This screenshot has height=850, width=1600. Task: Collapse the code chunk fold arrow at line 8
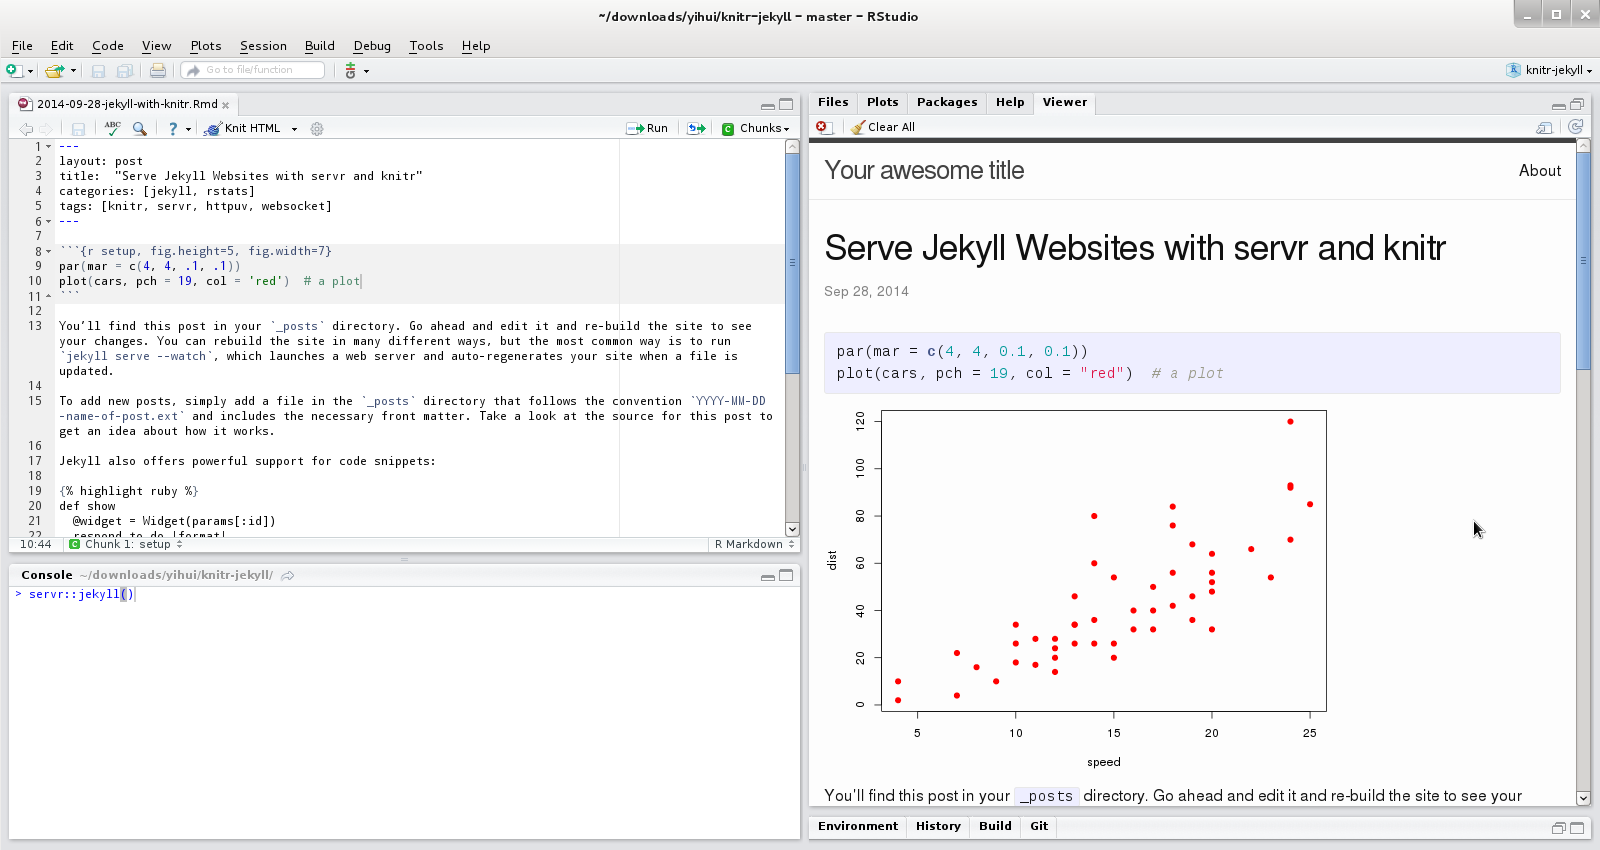[49, 252]
